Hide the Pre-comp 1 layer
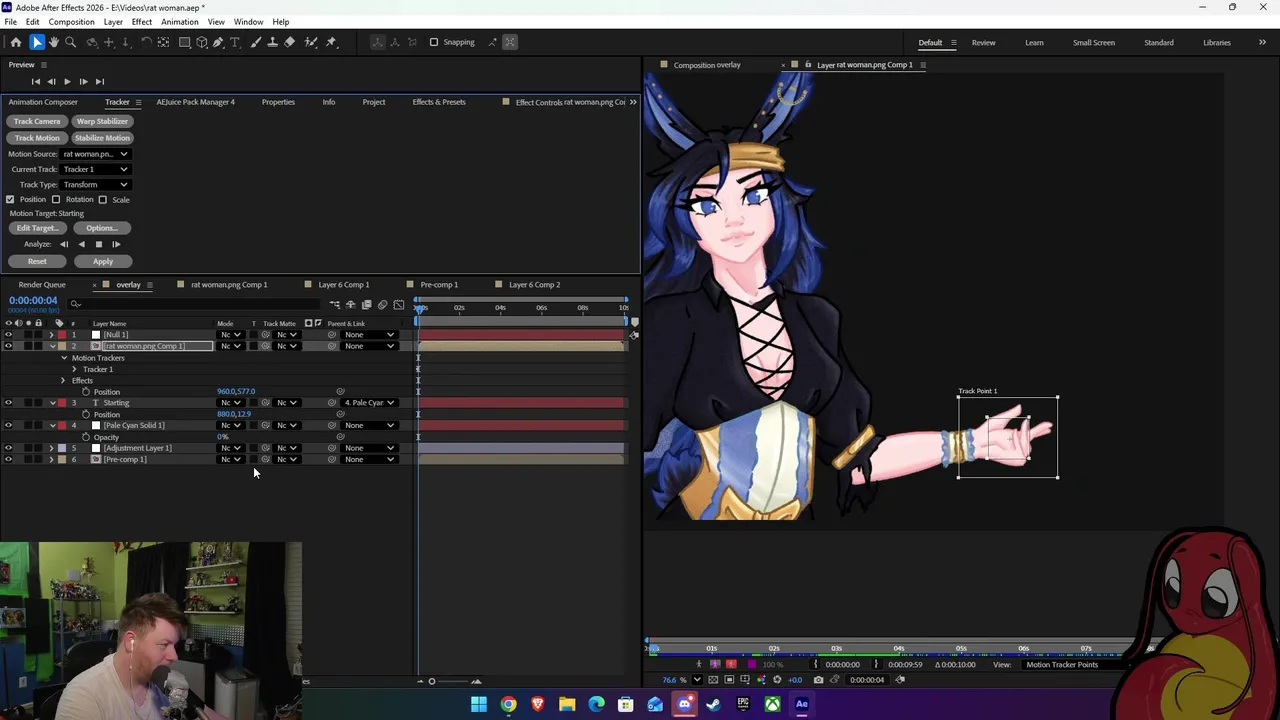 [8, 459]
